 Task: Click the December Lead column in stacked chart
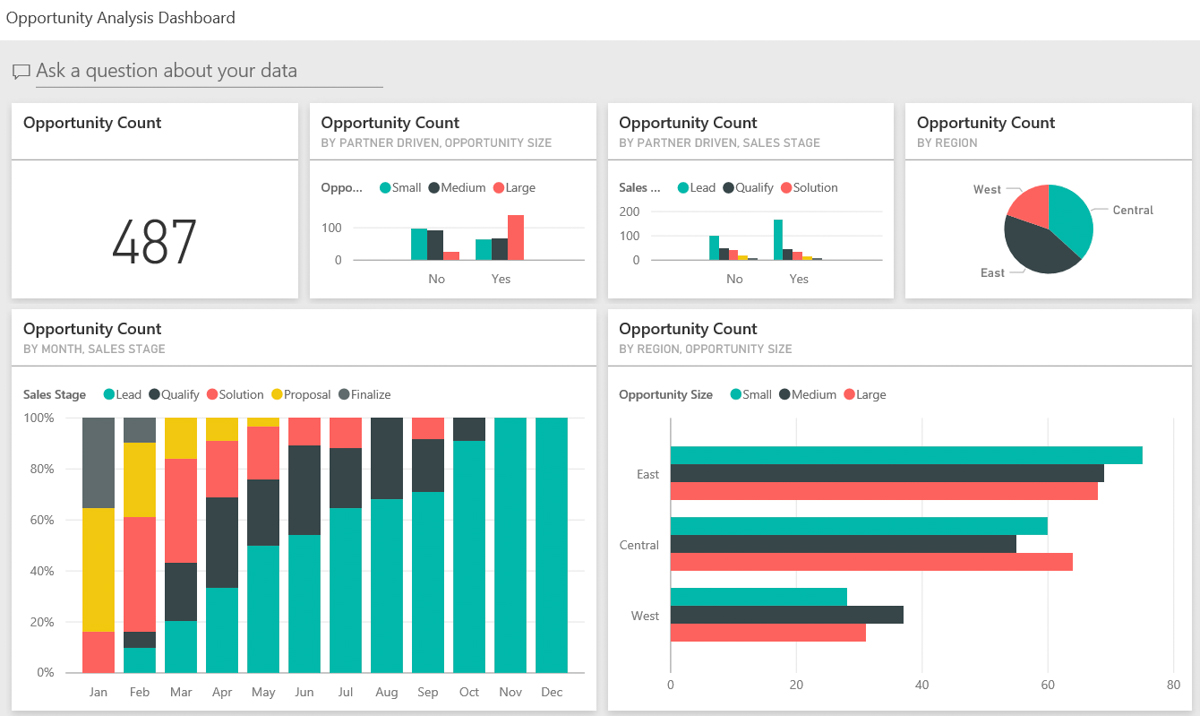(x=551, y=545)
